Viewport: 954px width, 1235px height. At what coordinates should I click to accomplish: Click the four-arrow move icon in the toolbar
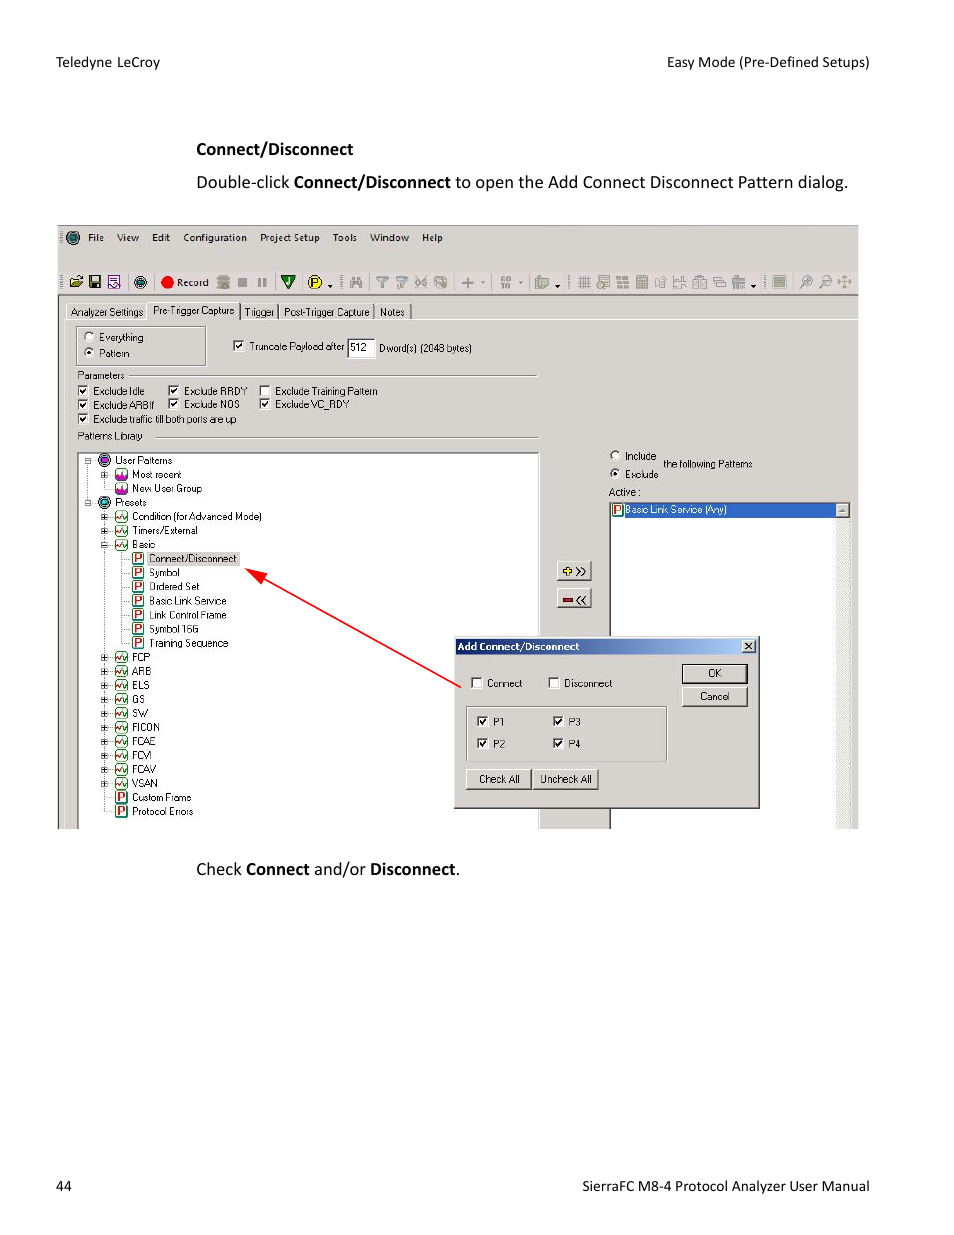point(844,282)
